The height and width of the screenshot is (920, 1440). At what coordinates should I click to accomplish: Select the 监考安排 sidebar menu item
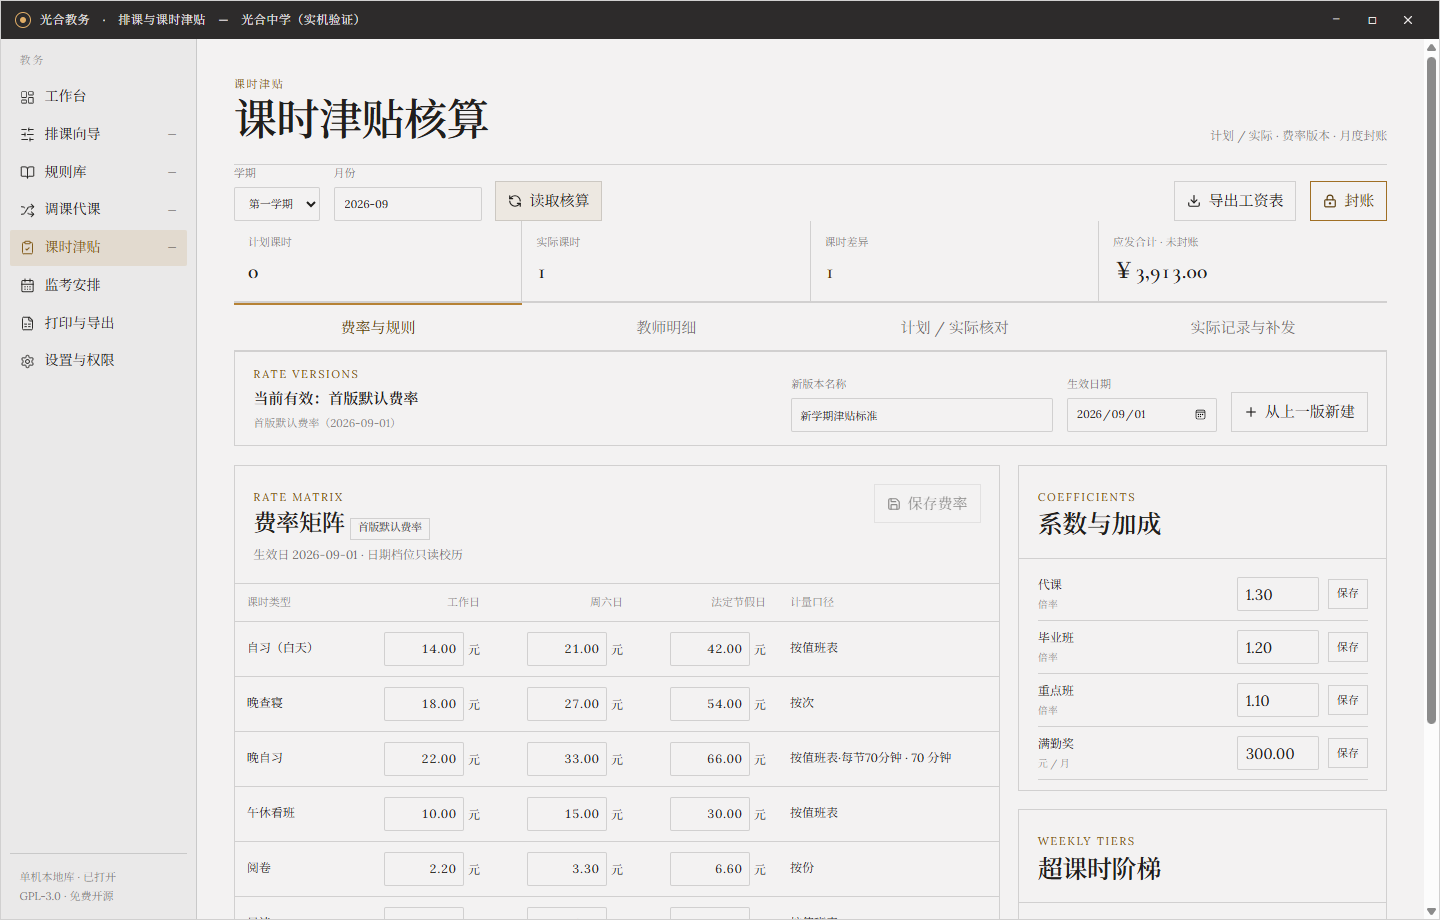[x=98, y=285]
